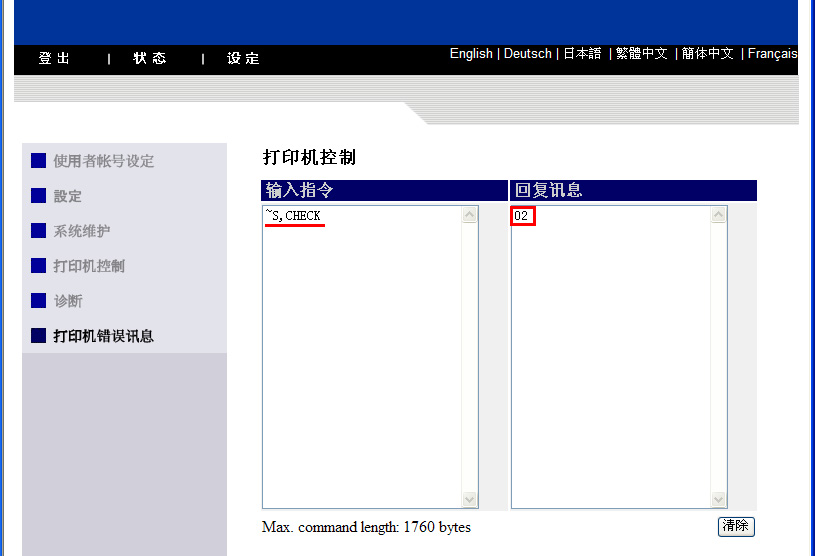Click the response box scroll-up arrow

(x=718, y=215)
